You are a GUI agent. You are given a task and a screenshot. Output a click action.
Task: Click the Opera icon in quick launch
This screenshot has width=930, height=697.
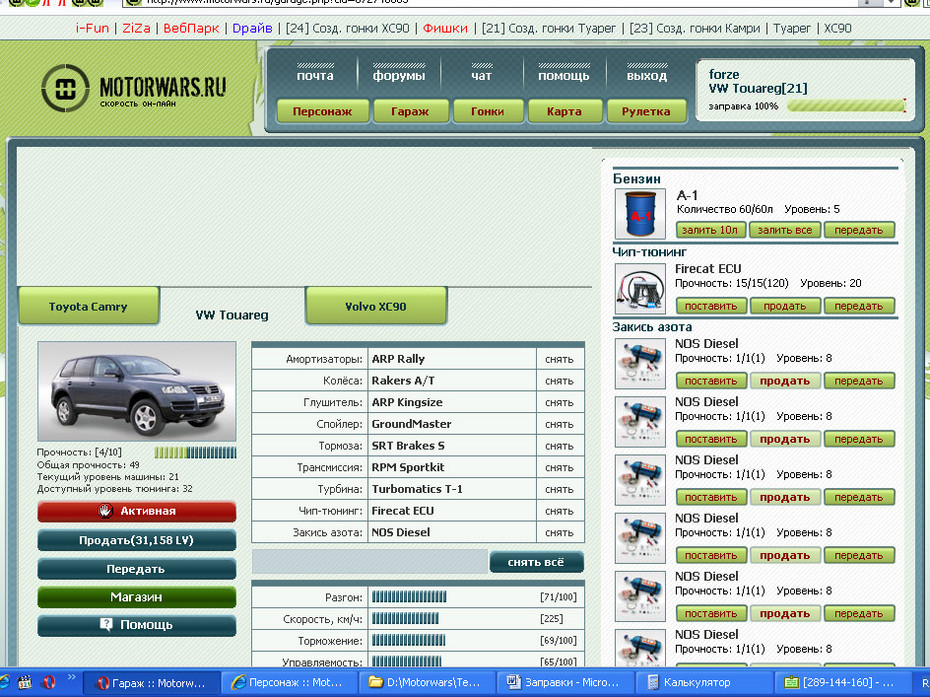point(49,682)
